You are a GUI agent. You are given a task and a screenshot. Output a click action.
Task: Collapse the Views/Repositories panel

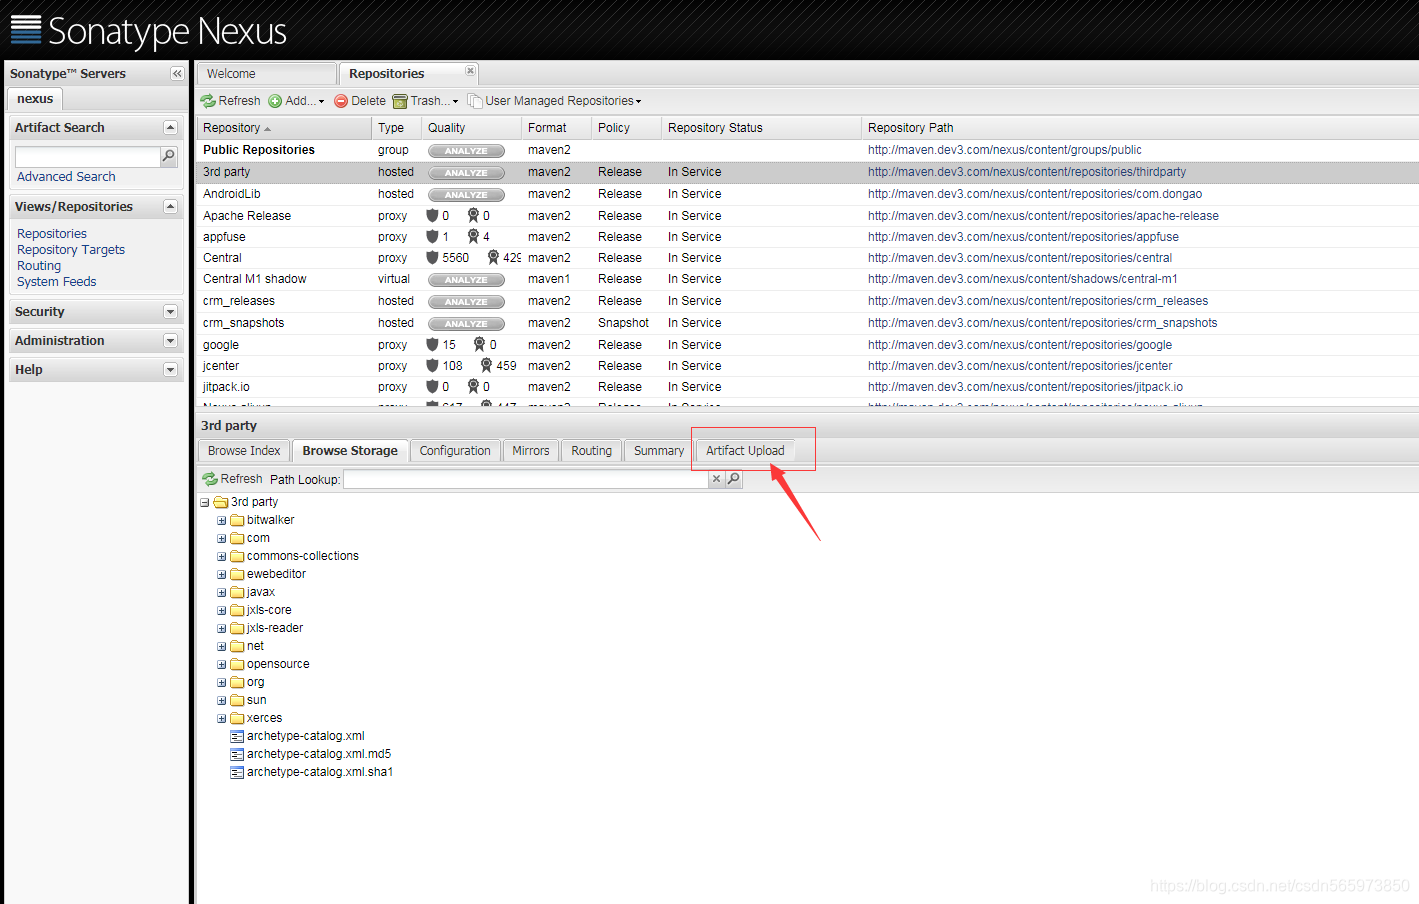pos(170,207)
